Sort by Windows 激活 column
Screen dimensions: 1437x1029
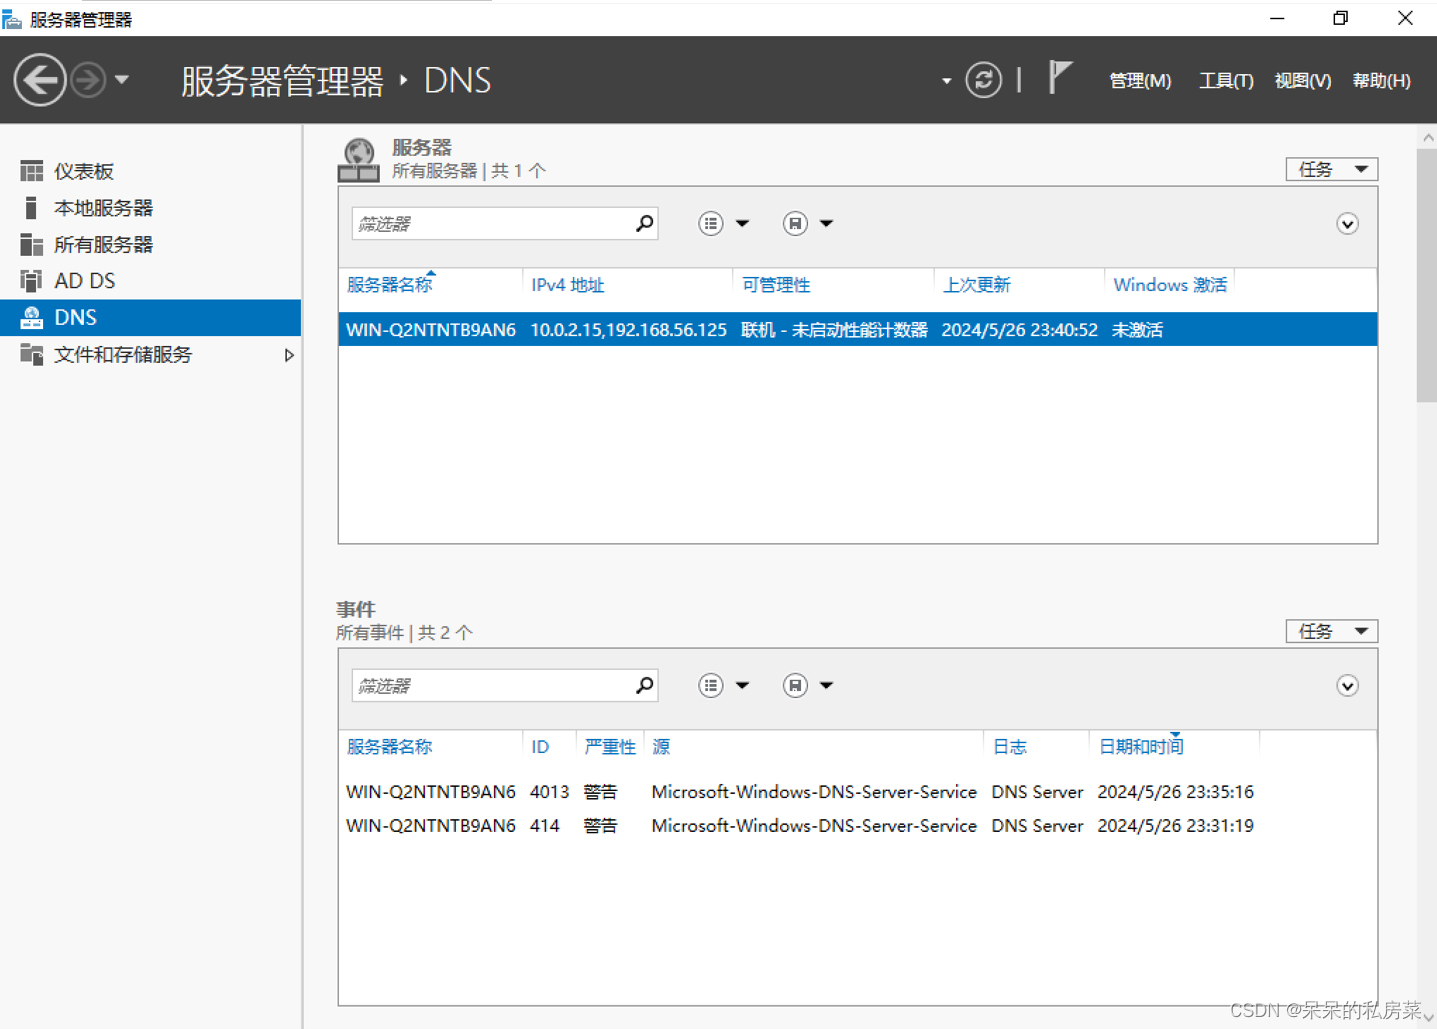click(1170, 285)
